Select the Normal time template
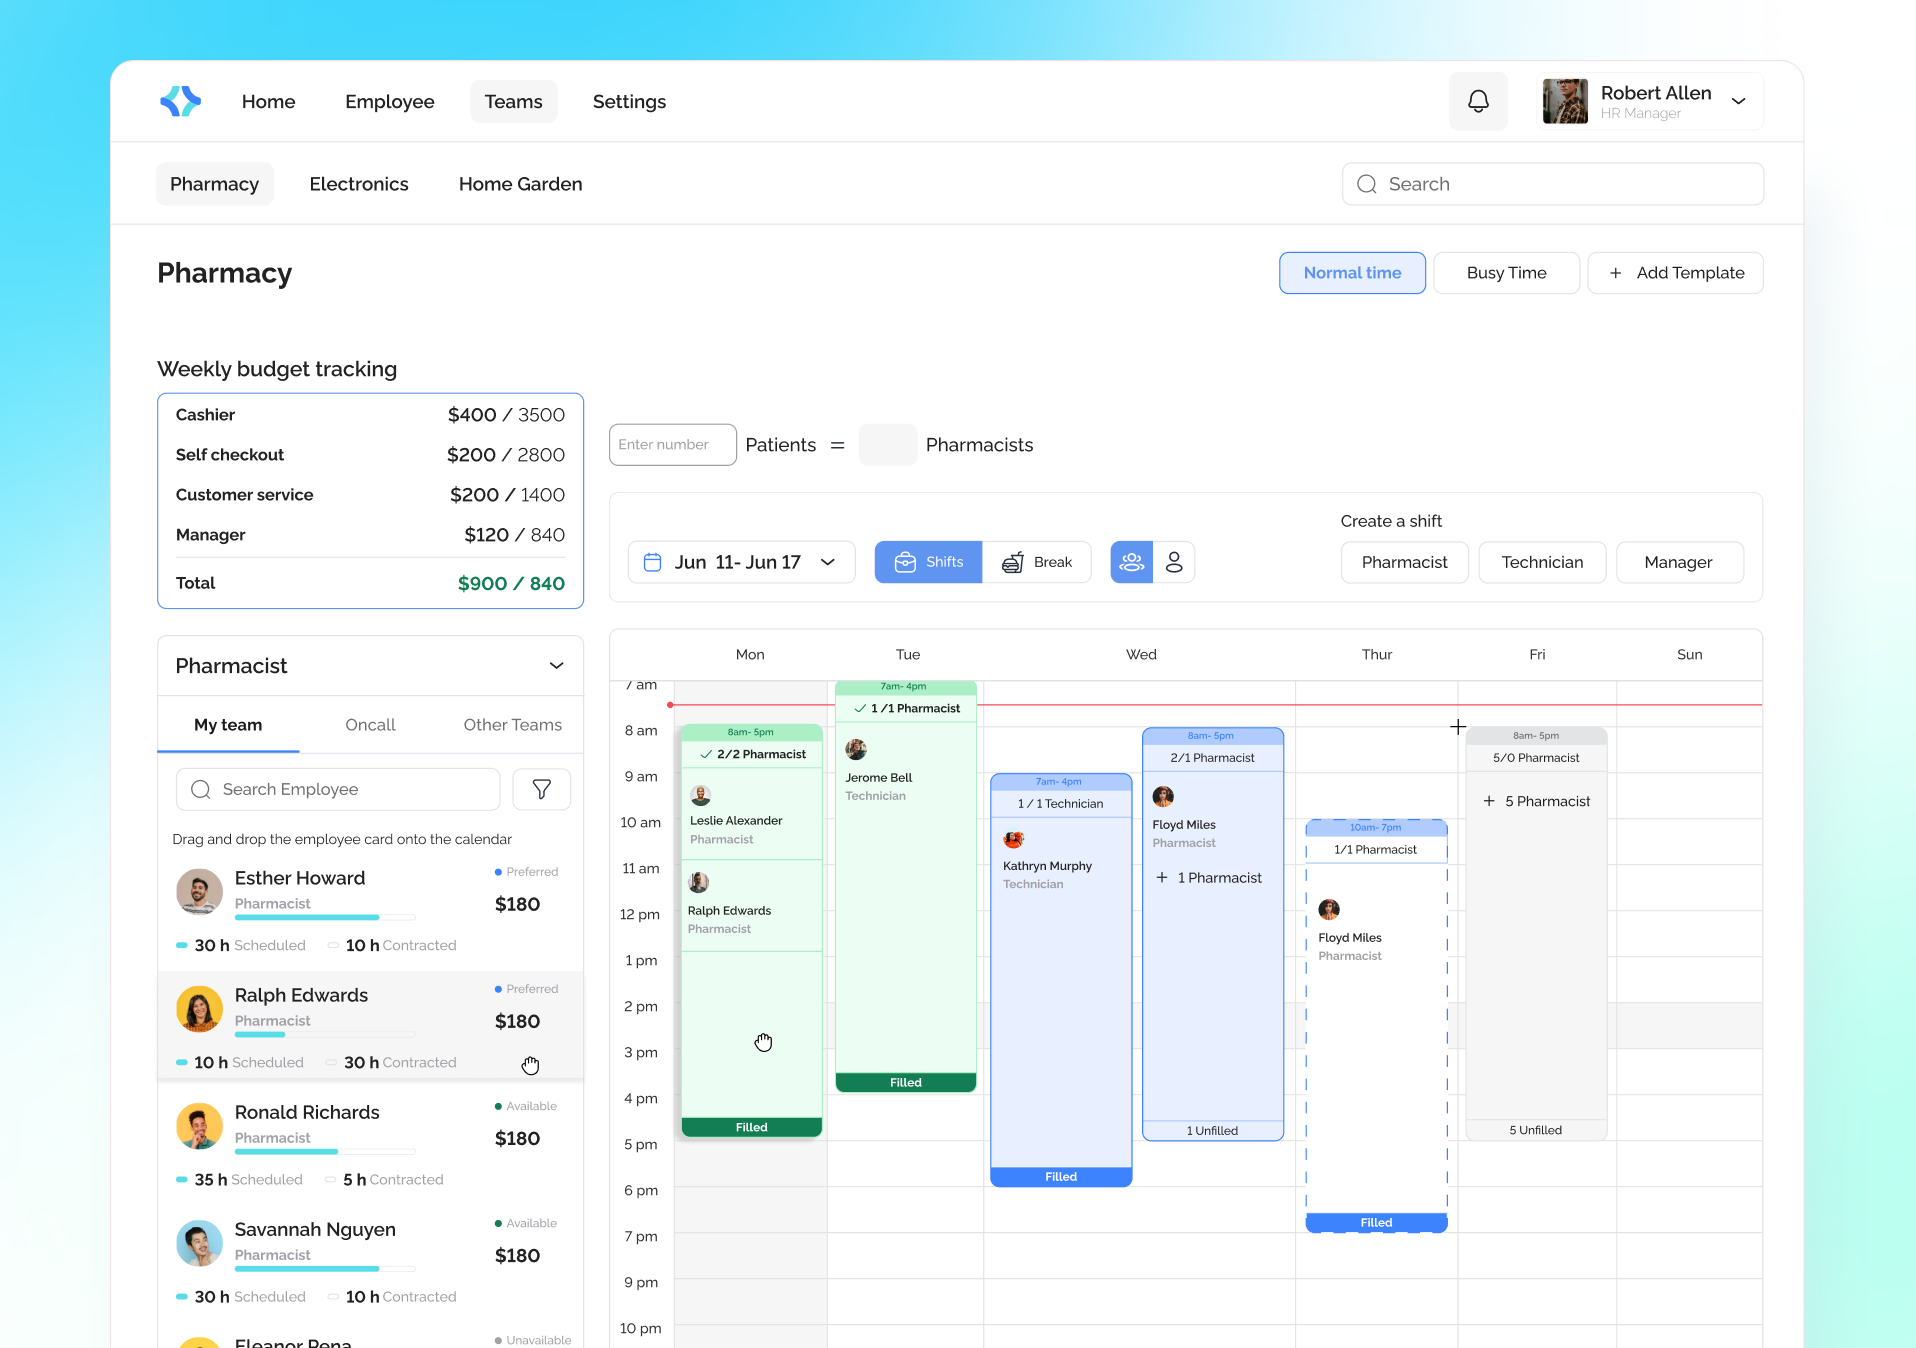The width and height of the screenshot is (1916, 1348). 1352,273
